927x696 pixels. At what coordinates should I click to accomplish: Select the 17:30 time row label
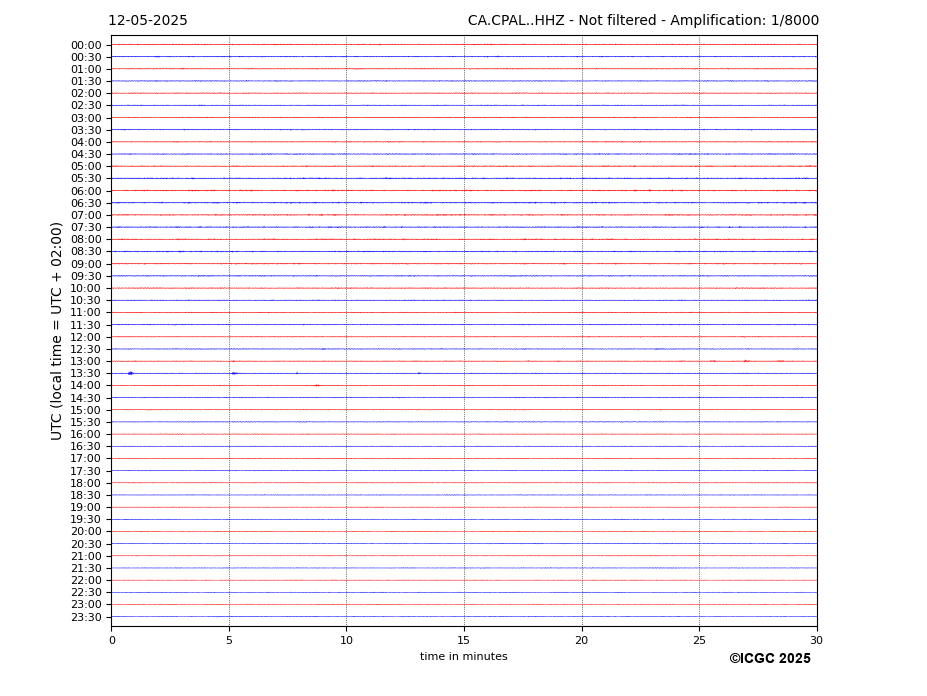86,471
